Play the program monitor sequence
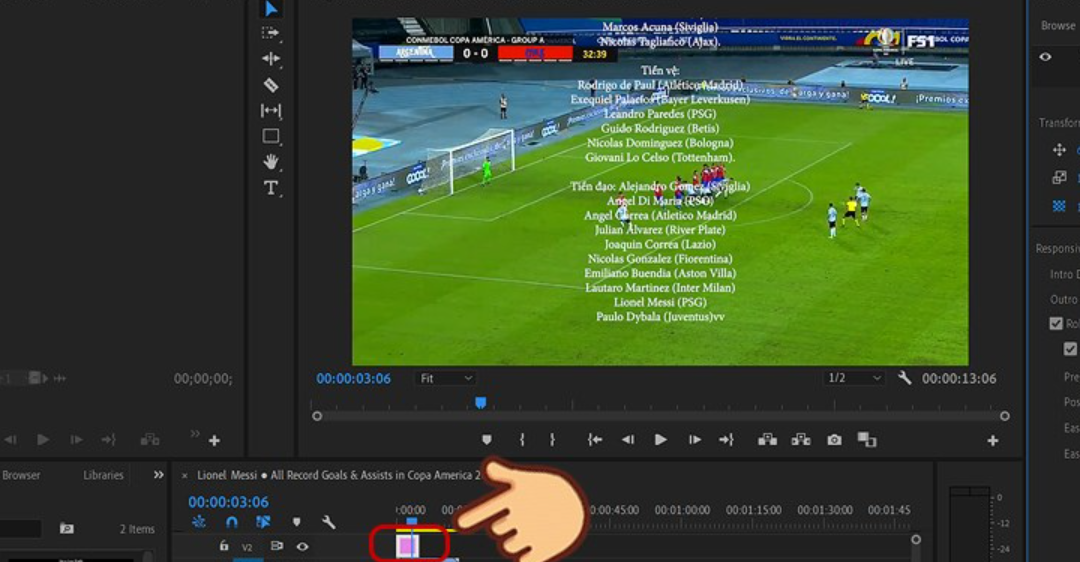 661,439
